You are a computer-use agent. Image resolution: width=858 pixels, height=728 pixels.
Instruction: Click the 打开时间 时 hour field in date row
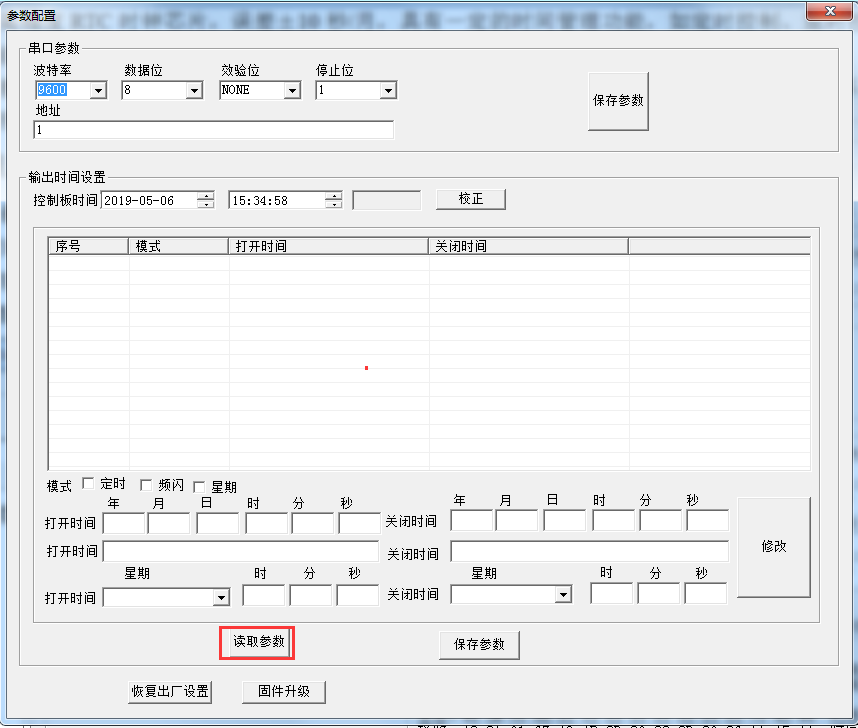[x=266, y=523]
